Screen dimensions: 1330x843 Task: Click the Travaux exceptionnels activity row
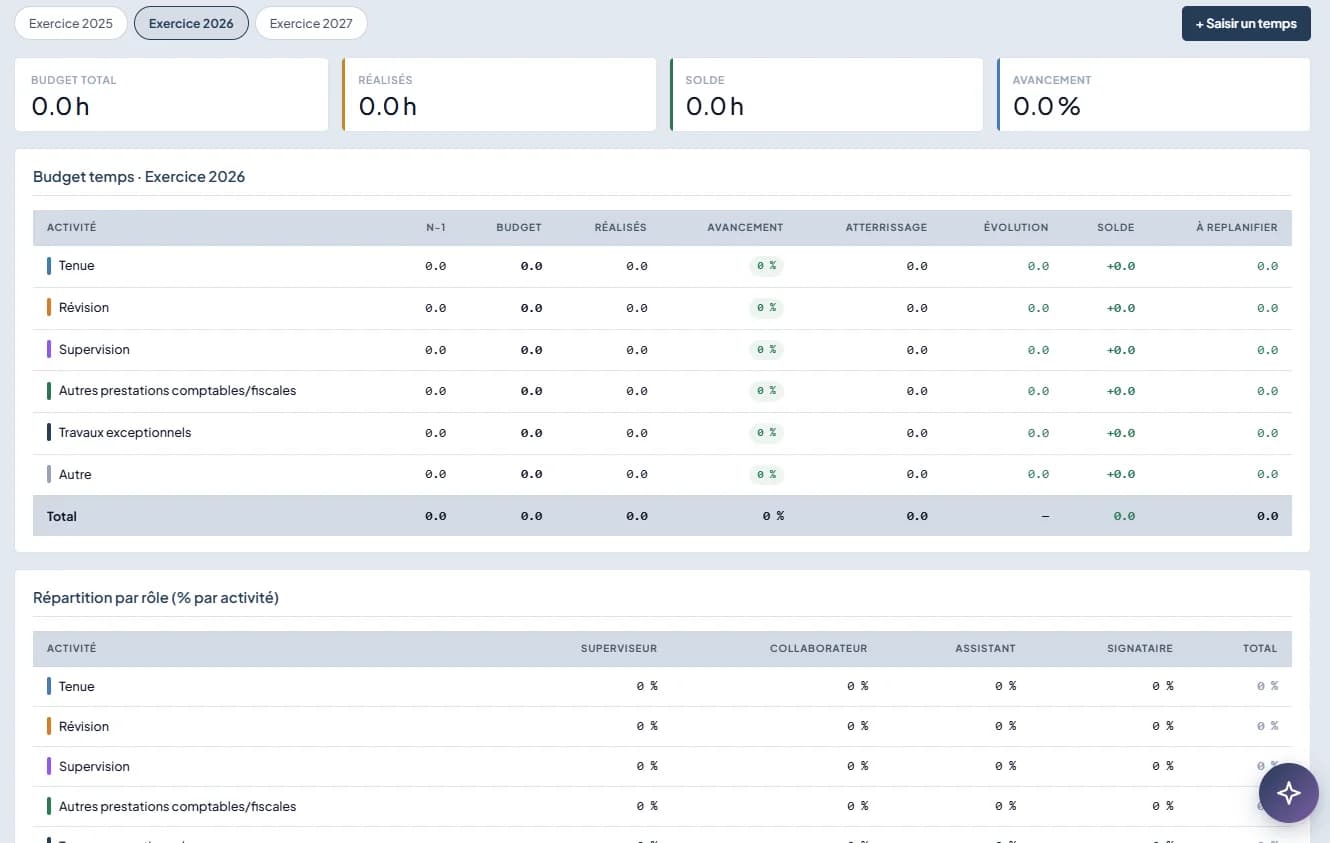[662, 433]
